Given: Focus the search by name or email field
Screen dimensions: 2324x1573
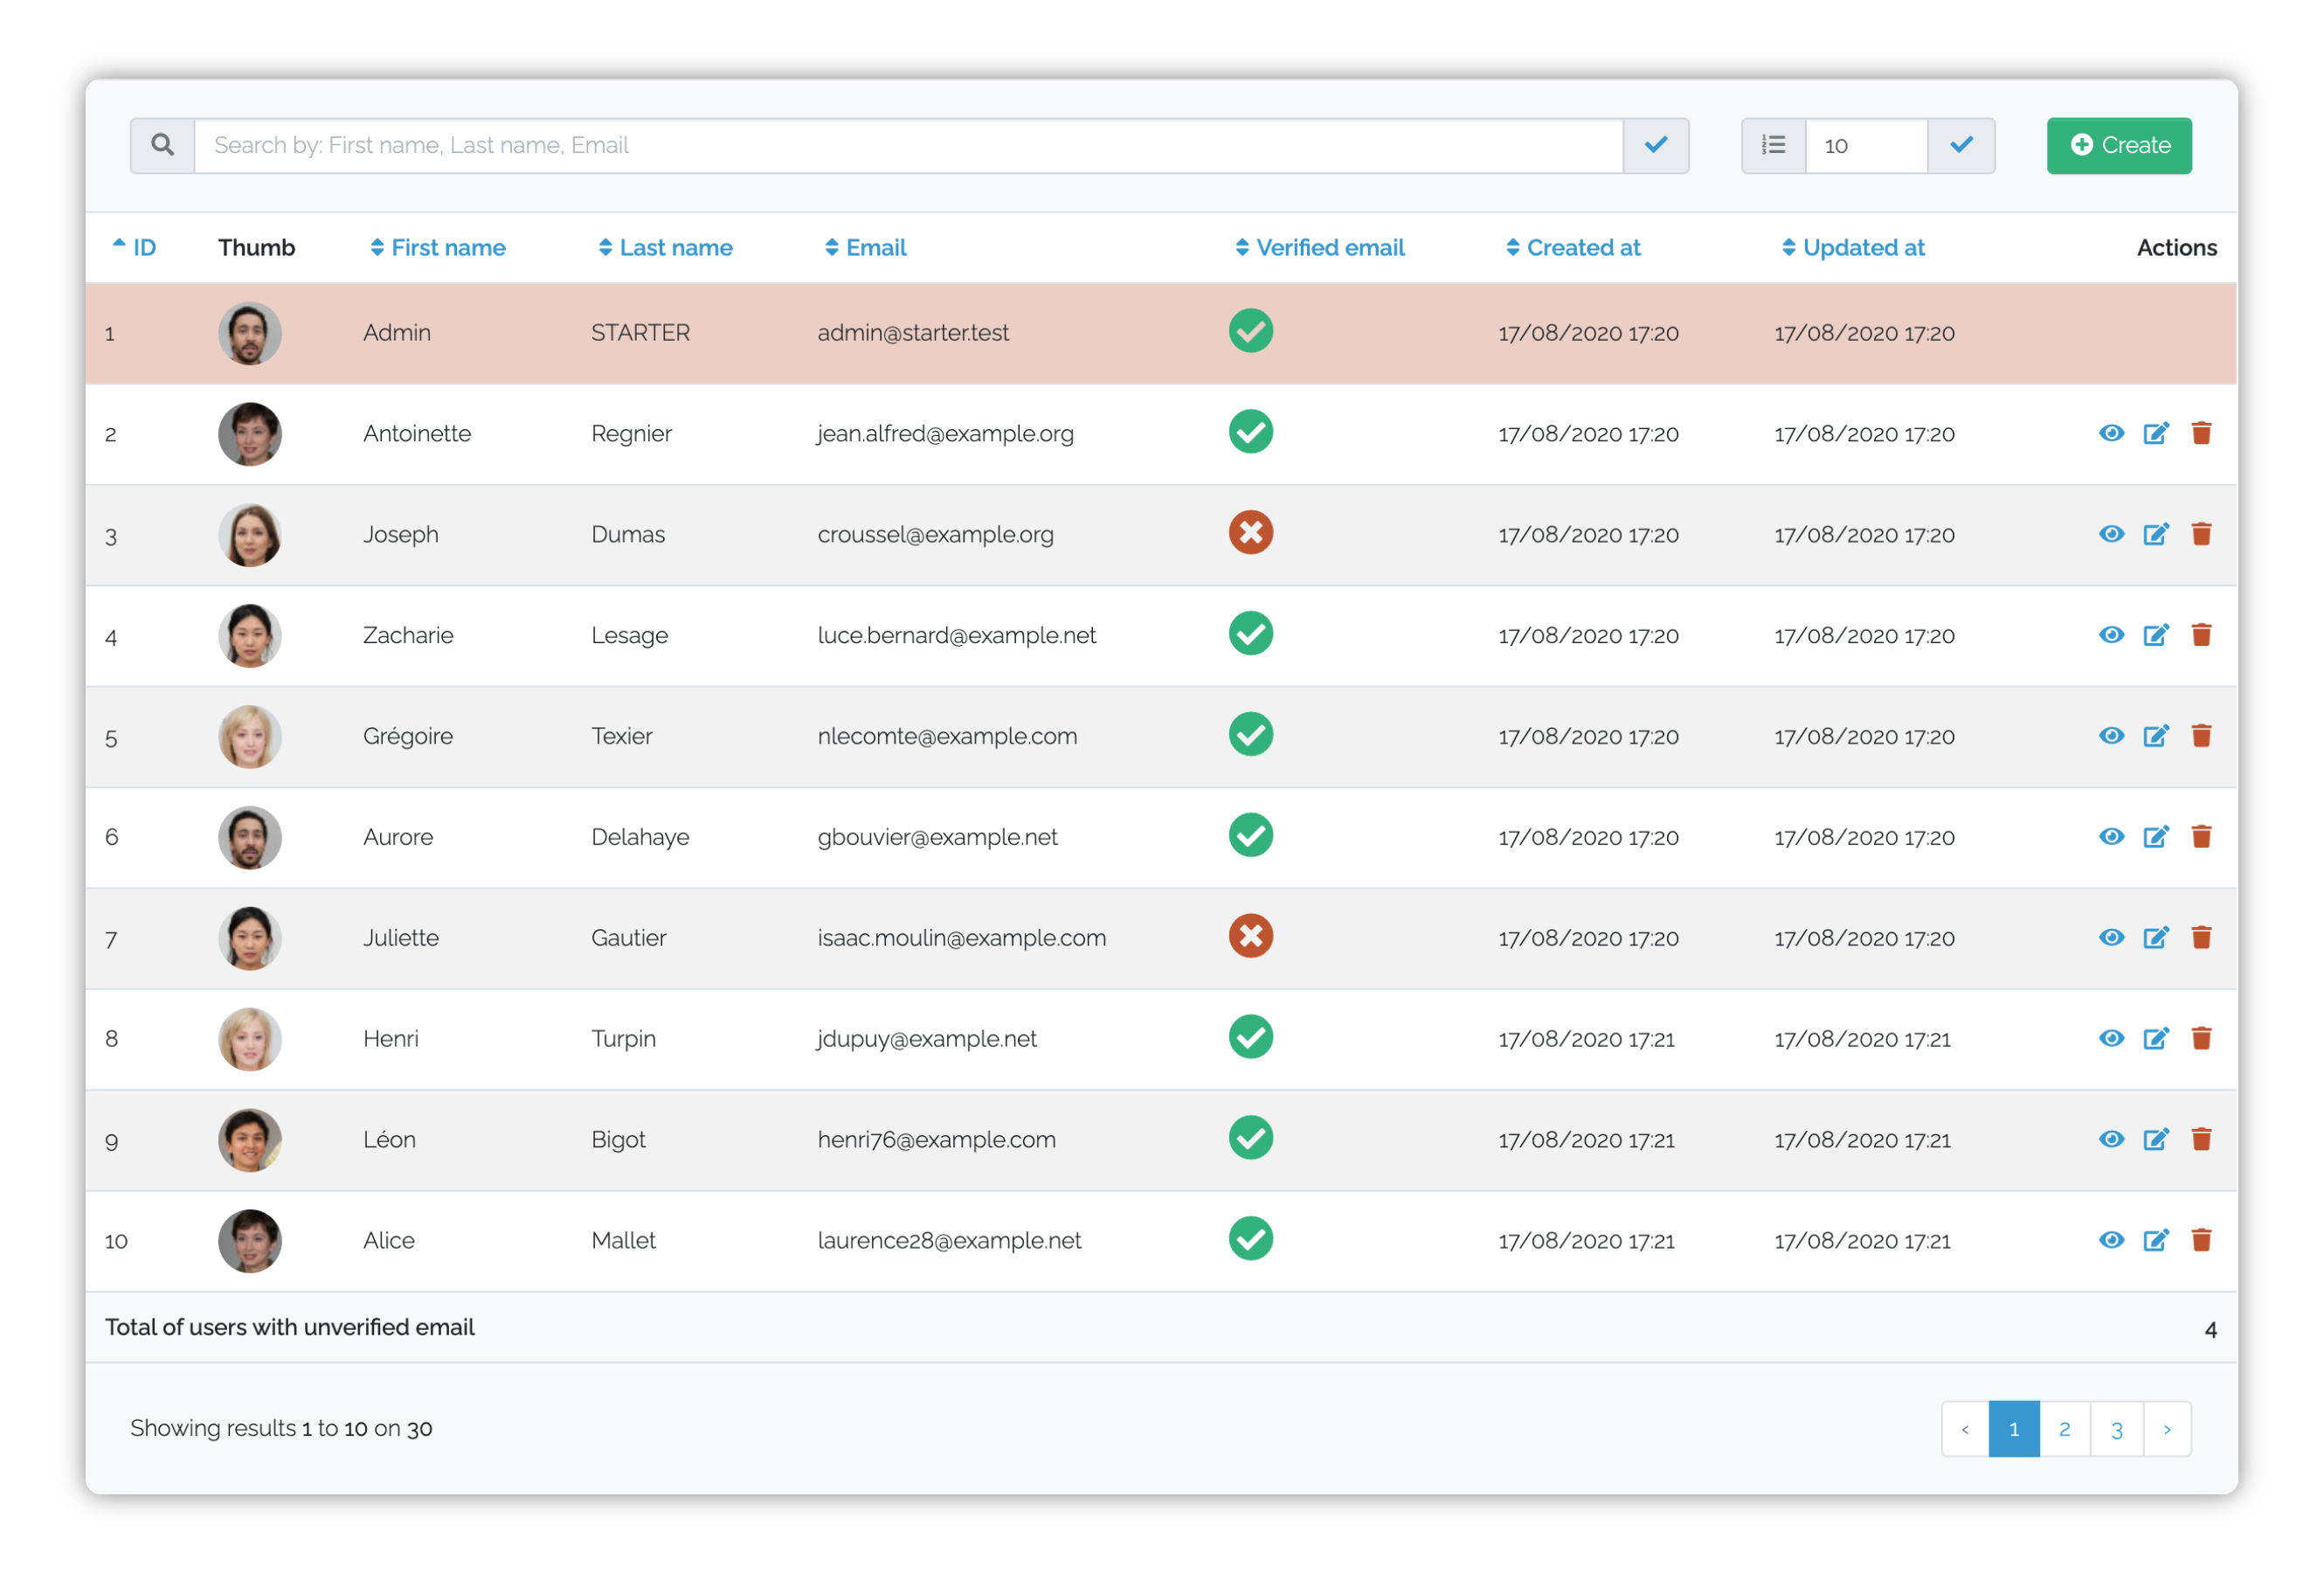Looking at the screenshot, I should pyautogui.click(x=907, y=145).
